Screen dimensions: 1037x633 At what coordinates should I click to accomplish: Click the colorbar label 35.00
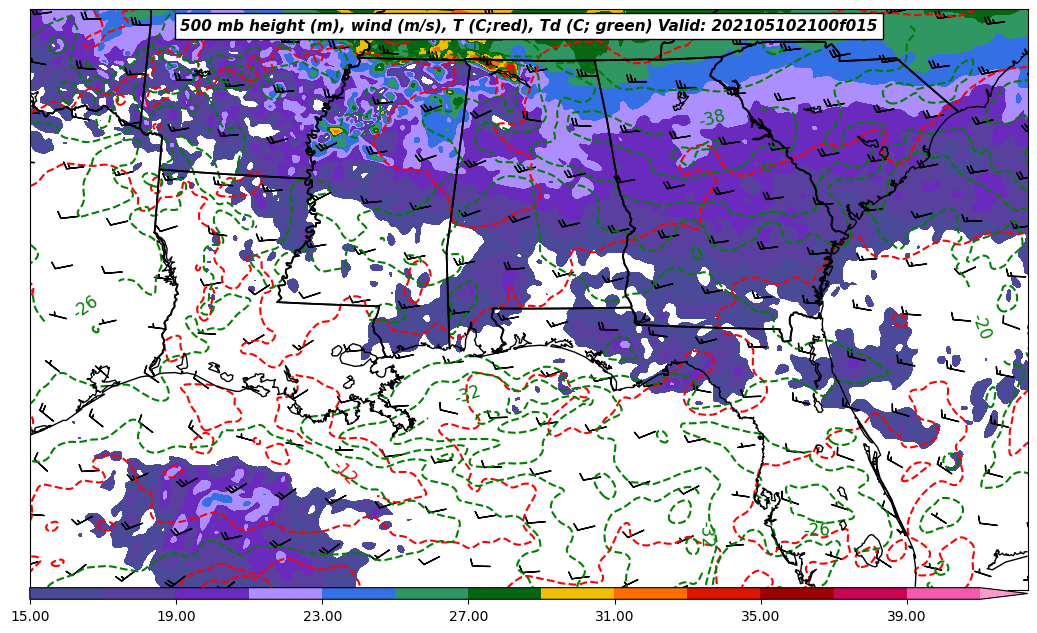[x=761, y=616]
